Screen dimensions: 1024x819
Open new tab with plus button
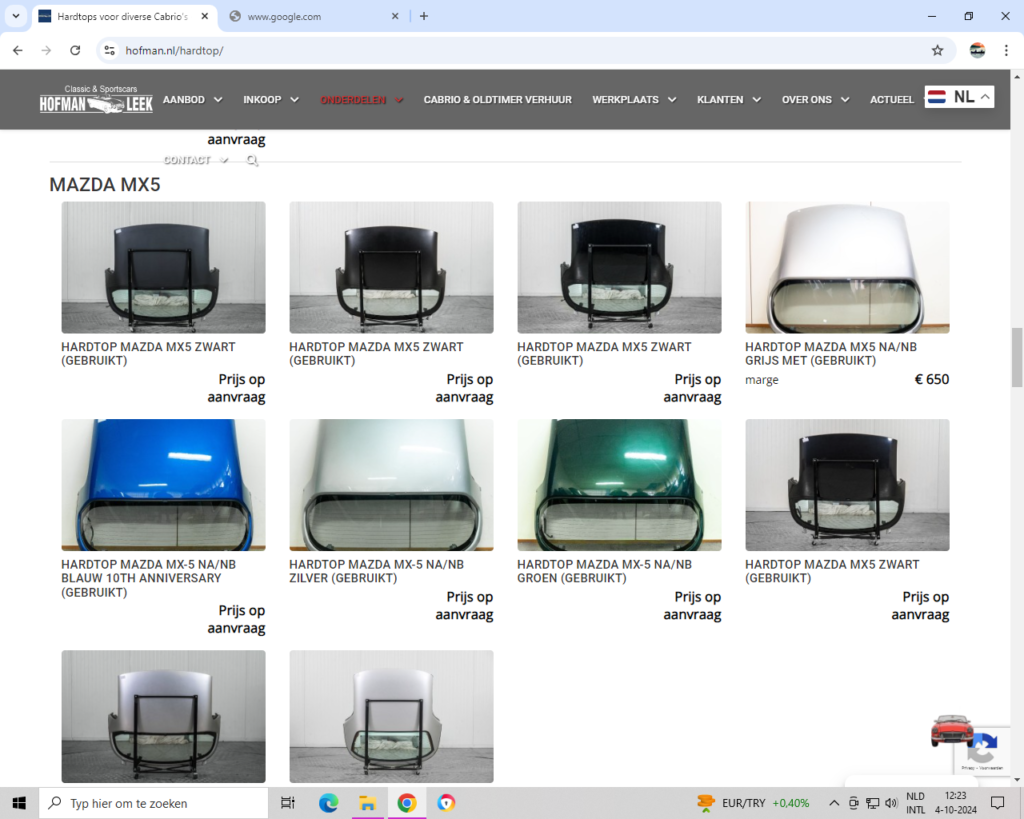coord(424,16)
